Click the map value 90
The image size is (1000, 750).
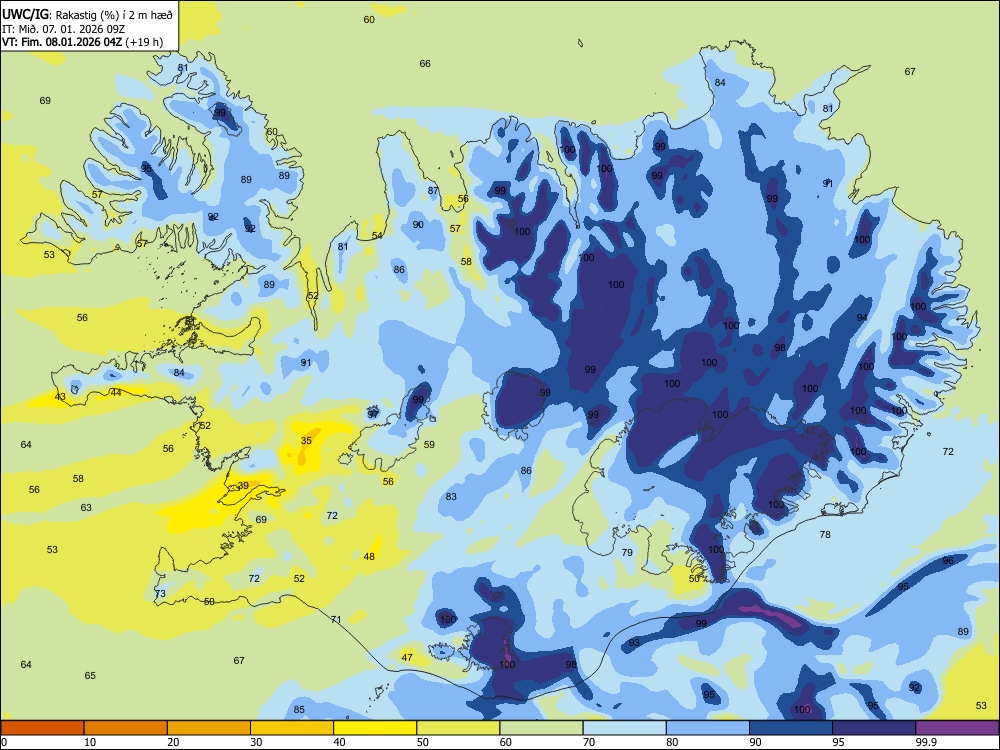pos(418,224)
